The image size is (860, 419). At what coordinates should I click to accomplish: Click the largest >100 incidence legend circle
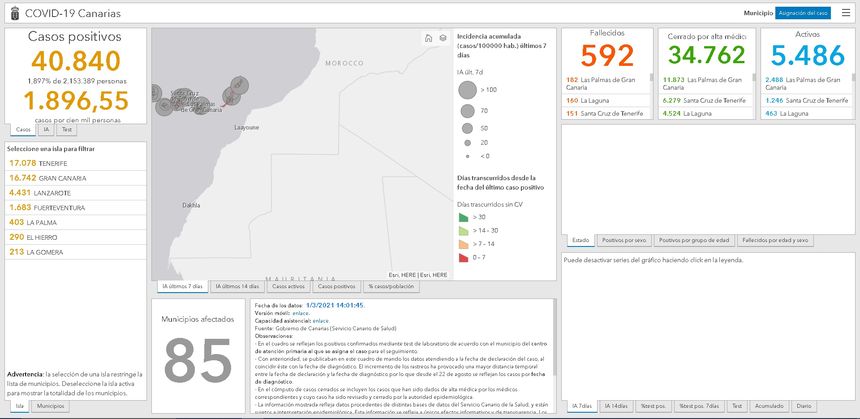tap(469, 90)
